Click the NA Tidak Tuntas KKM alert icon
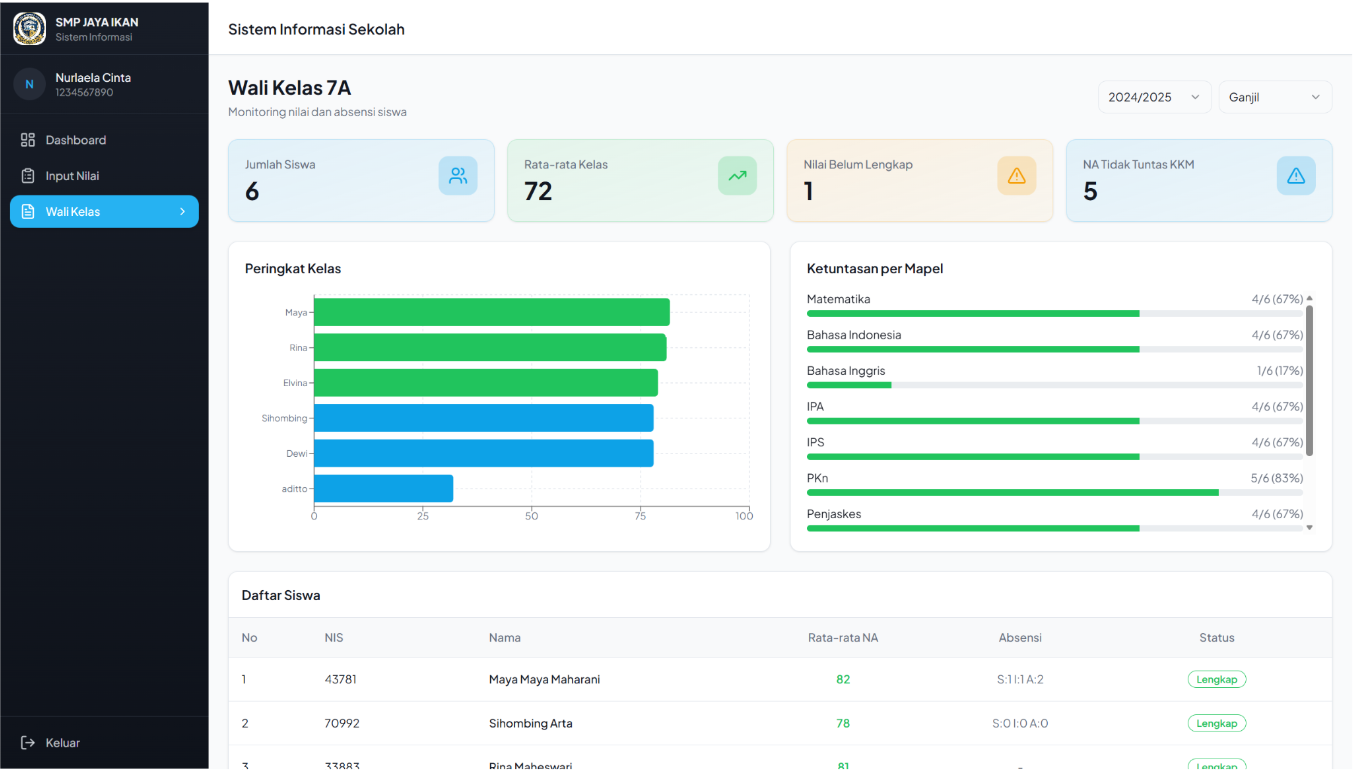Image resolution: width=1354 pixels, height=772 pixels. pos(1296,176)
